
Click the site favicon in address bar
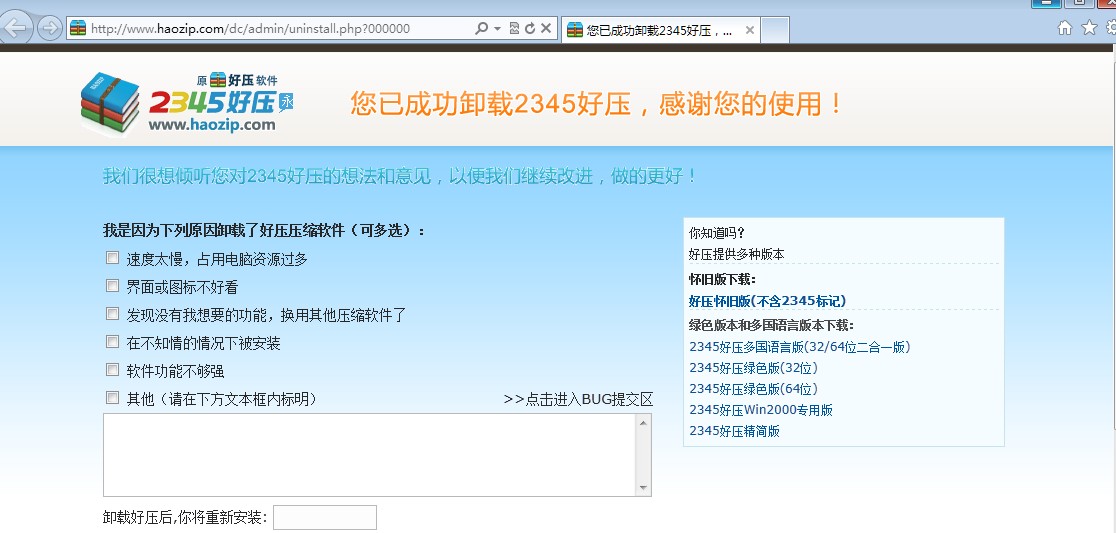coord(78,28)
